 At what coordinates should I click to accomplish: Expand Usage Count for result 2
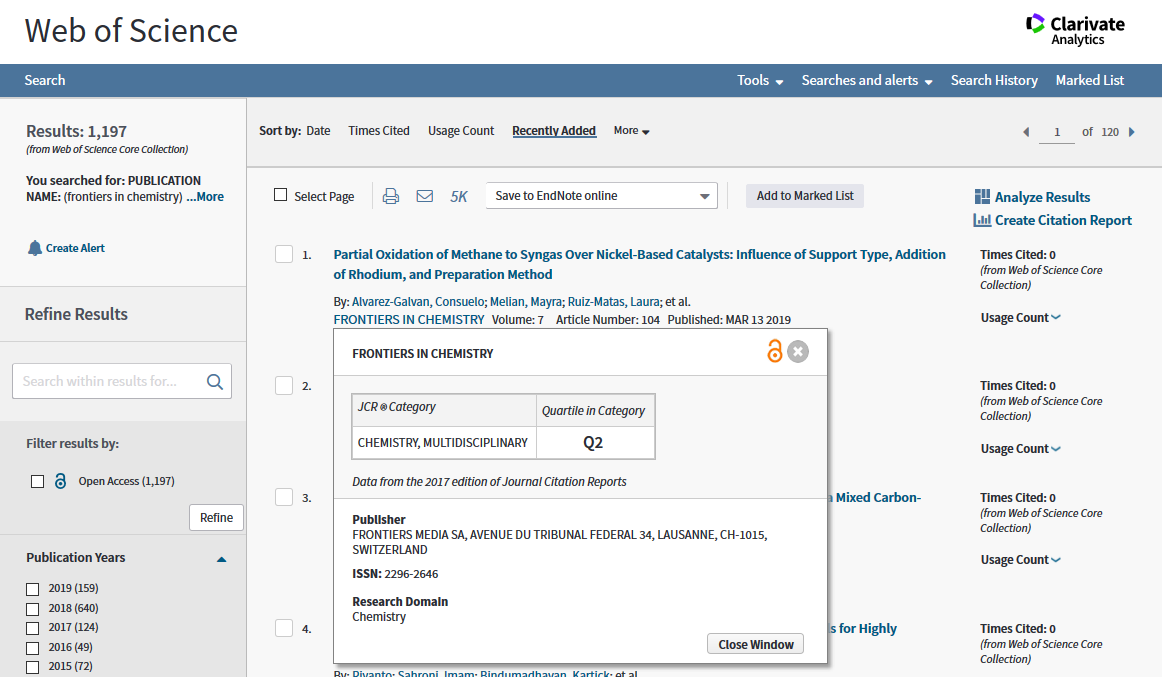(1020, 449)
